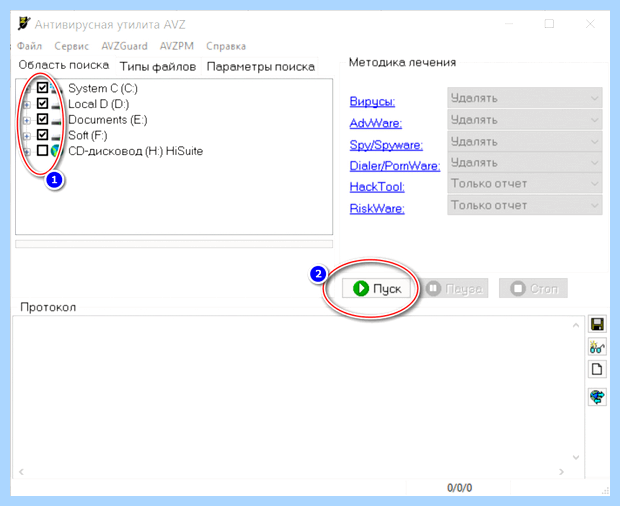
Task: Click the Documents E drive icon
Action: pyautogui.click(x=57, y=120)
